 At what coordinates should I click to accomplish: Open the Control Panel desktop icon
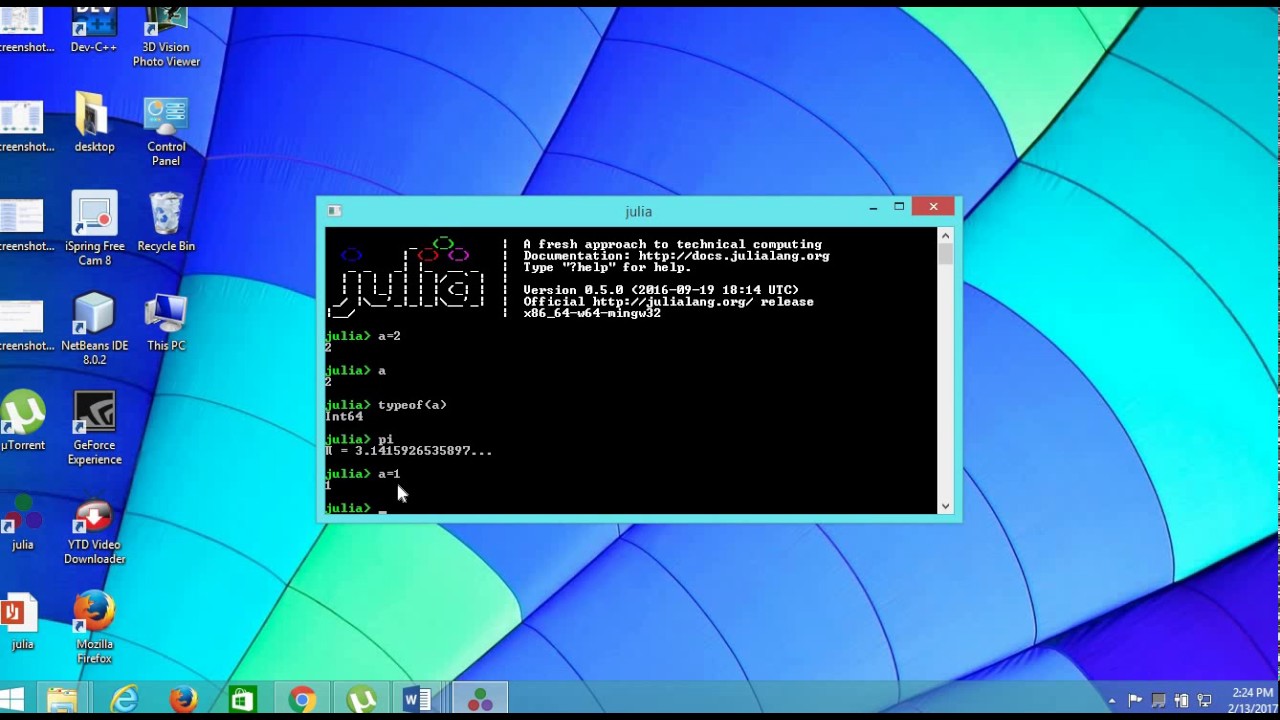click(166, 131)
